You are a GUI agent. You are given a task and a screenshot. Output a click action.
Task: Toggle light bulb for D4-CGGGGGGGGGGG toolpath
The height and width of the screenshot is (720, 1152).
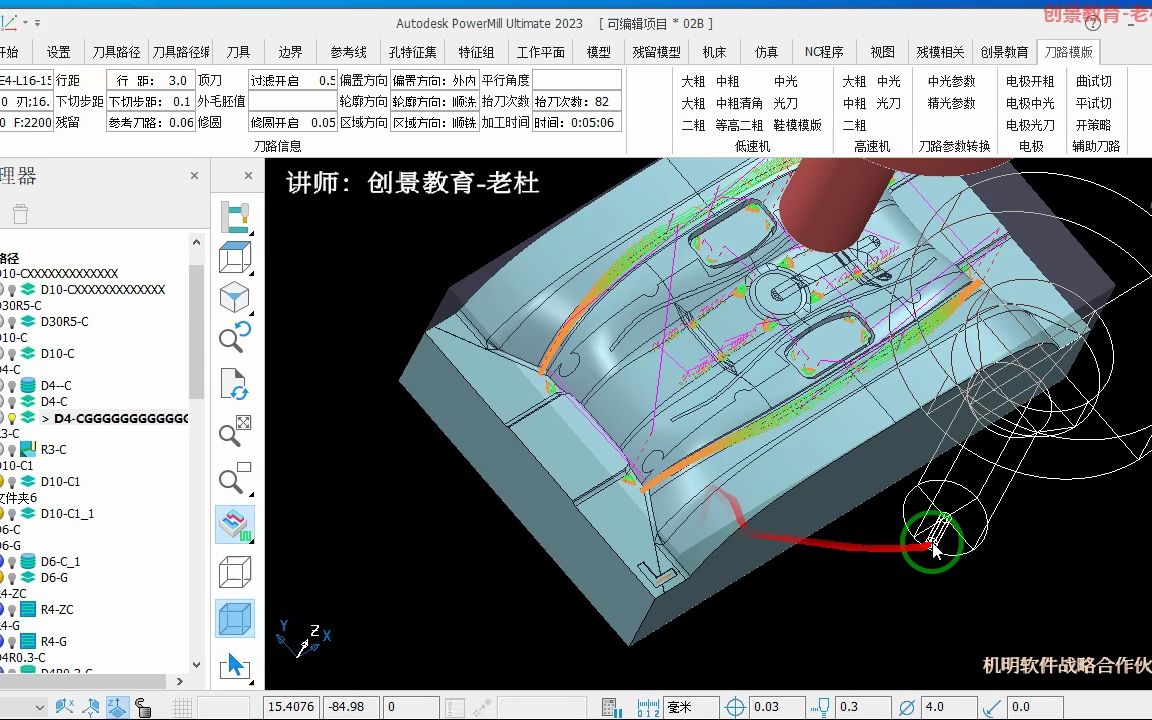click(x=12, y=417)
